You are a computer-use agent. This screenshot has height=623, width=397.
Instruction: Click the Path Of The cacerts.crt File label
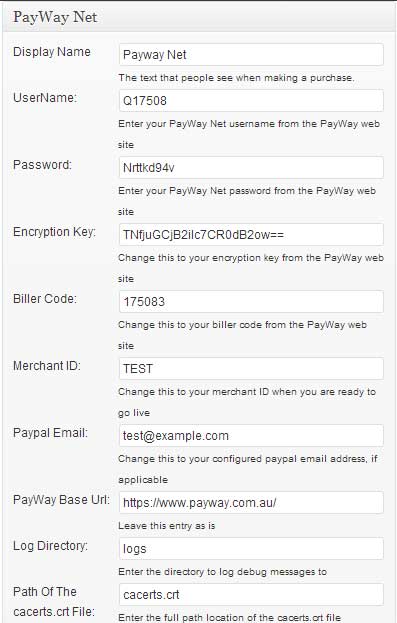tap(54, 602)
